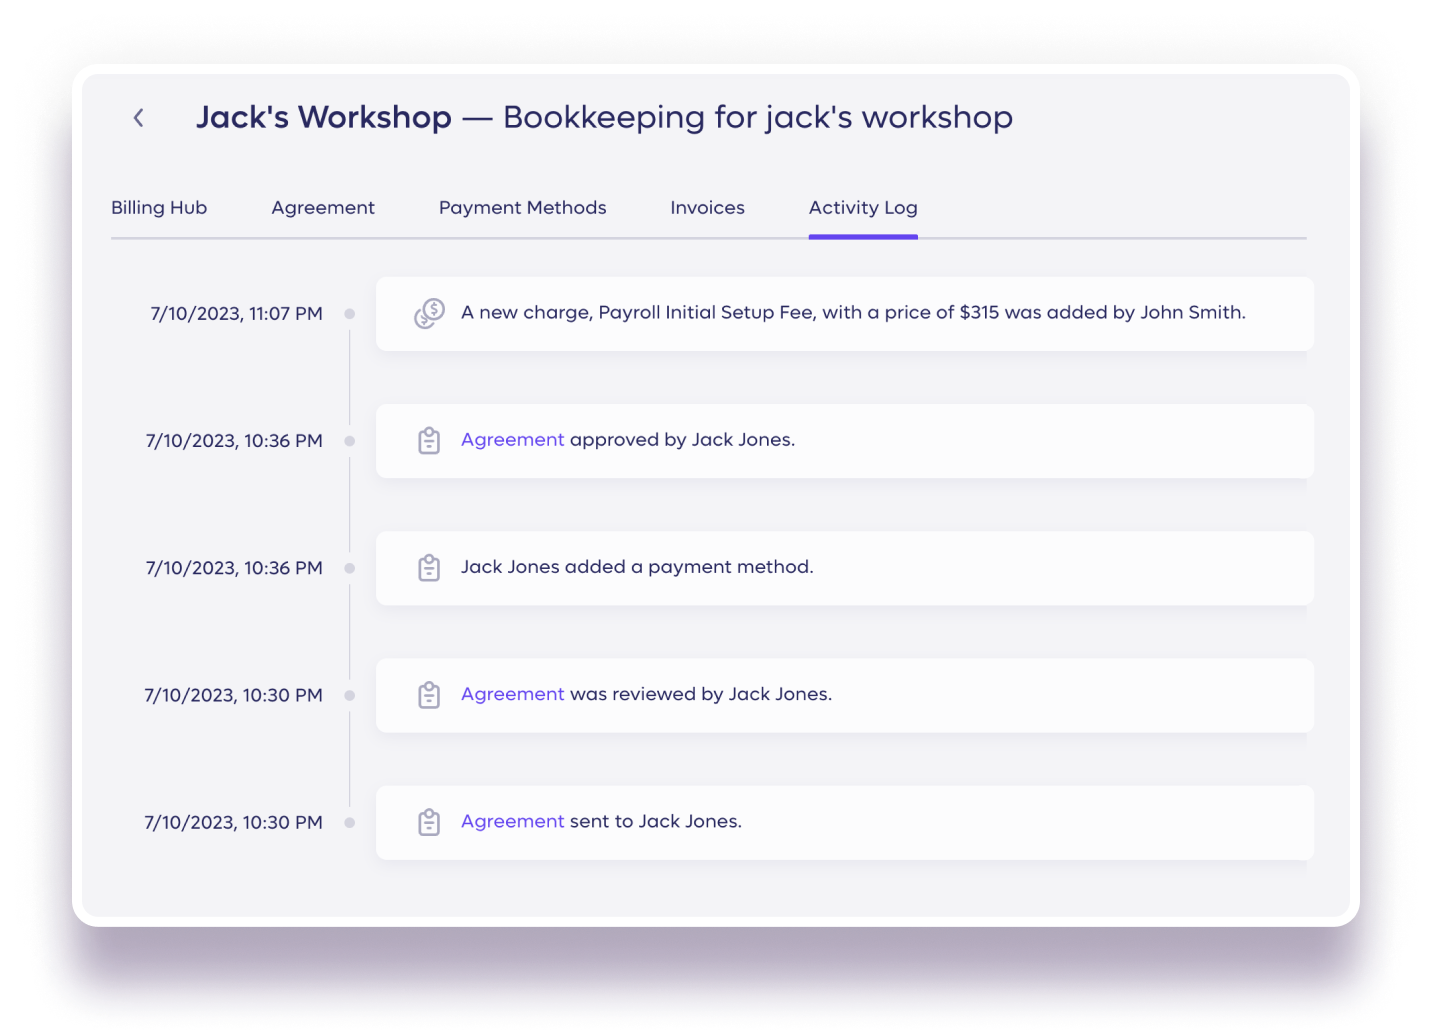The width and height of the screenshot is (1432, 1034).
Task: Open the Invoices tab
Action: click(x=707, y=208)
